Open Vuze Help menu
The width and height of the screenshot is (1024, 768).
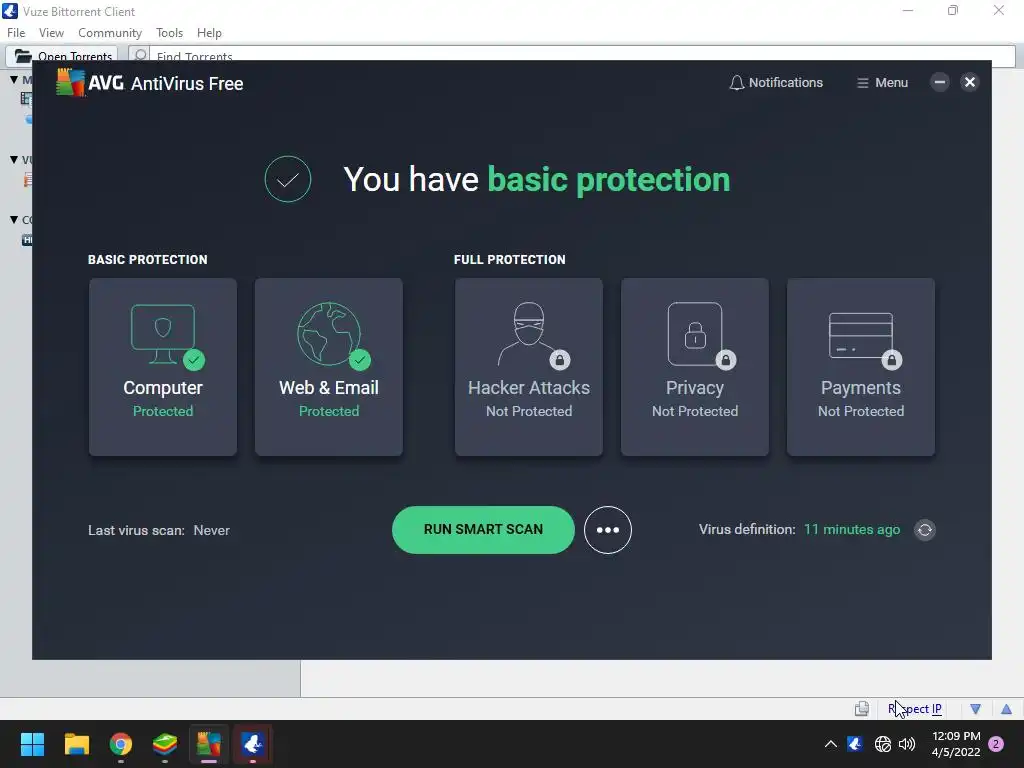(x=209, y=33)
